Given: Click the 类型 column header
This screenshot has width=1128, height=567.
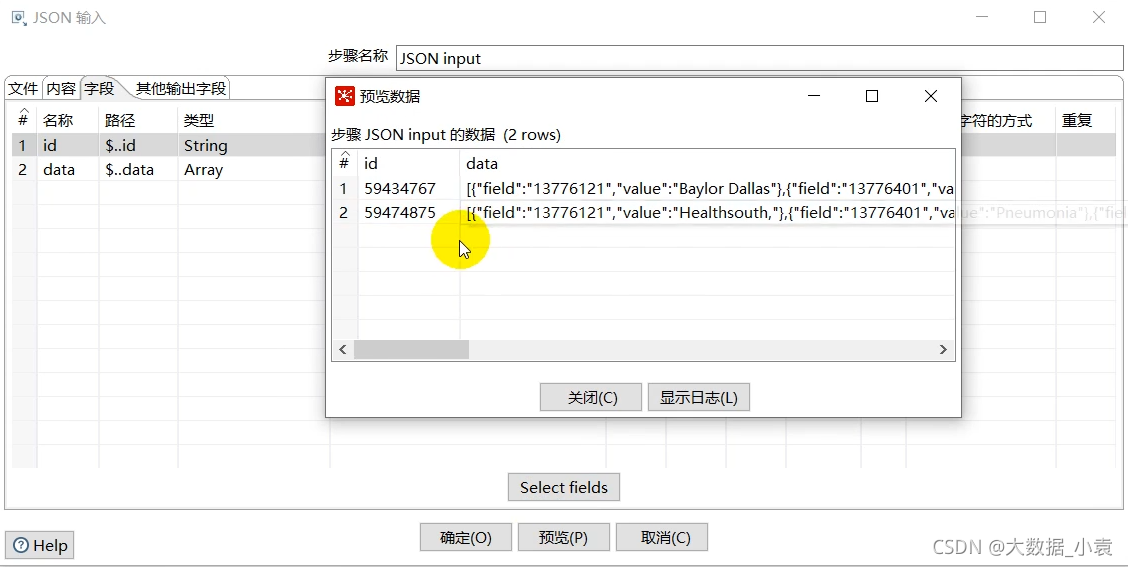Looking at the screenshot, I should tap(253, 120).
